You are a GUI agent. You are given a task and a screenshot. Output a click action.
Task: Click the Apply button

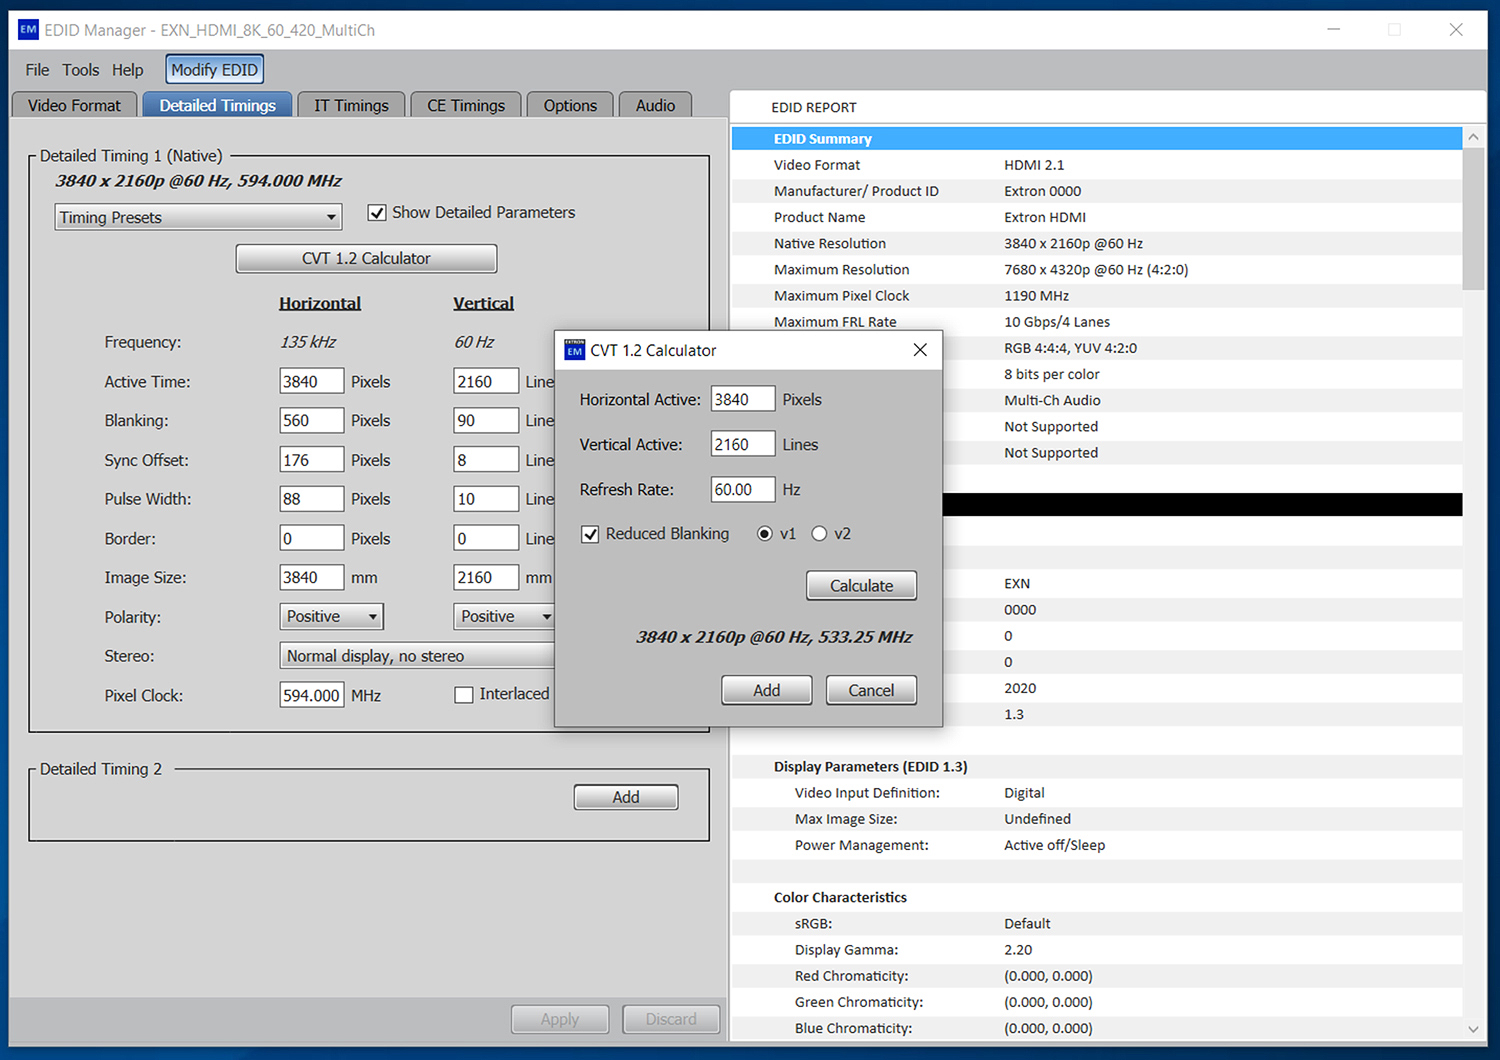560,1019
